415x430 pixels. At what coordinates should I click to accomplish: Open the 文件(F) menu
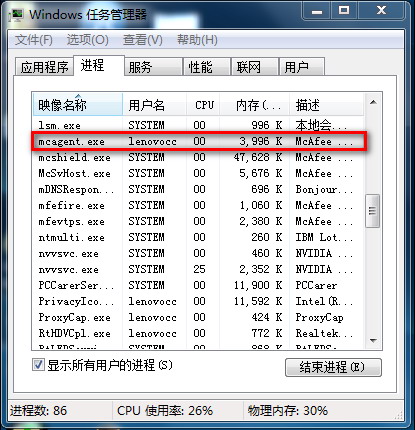[34, 40]
